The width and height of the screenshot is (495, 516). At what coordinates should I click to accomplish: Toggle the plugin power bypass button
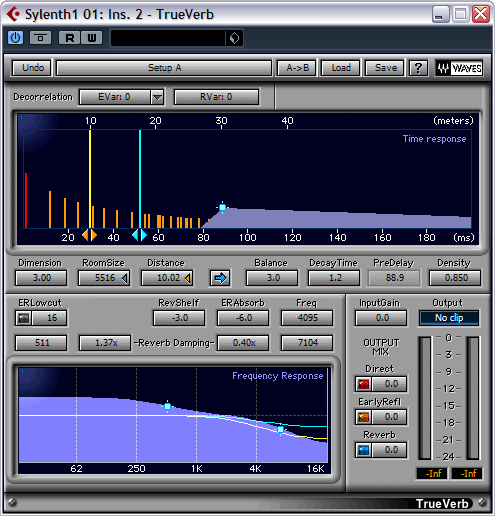[x=15, y=38]
